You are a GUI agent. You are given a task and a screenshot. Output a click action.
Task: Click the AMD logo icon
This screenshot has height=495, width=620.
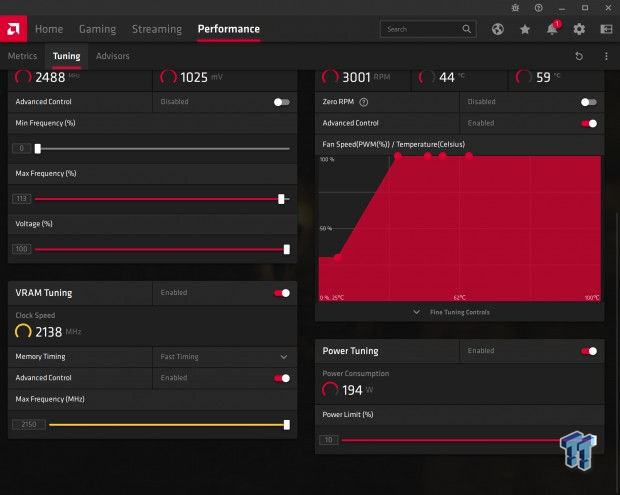coord(13,29)
